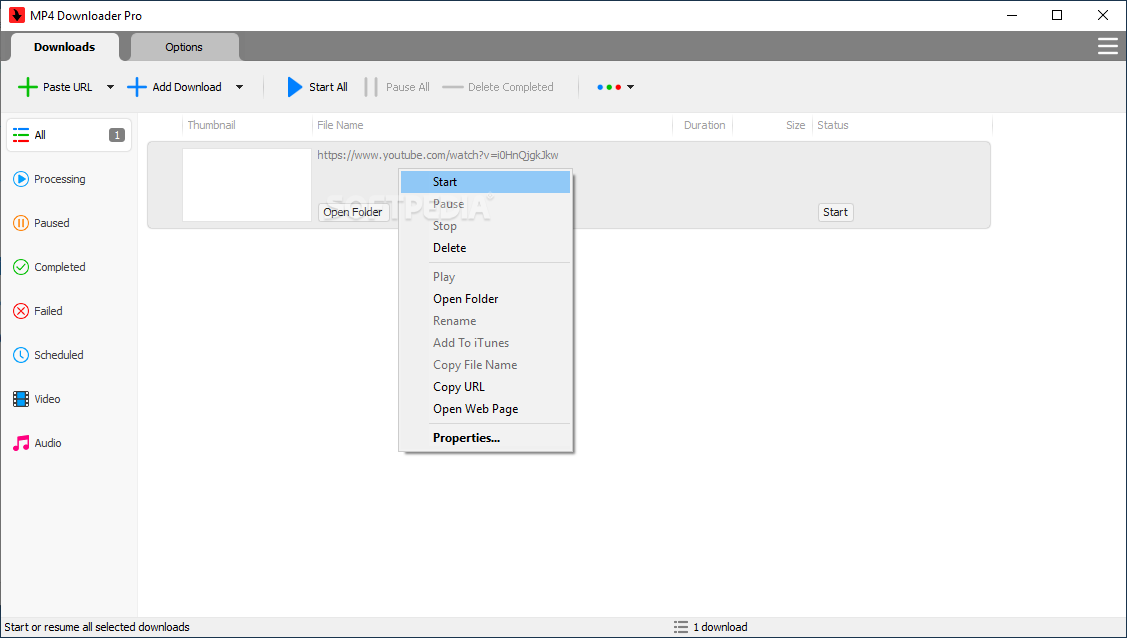Click the Open Folder button in the download row

point(354,212)
